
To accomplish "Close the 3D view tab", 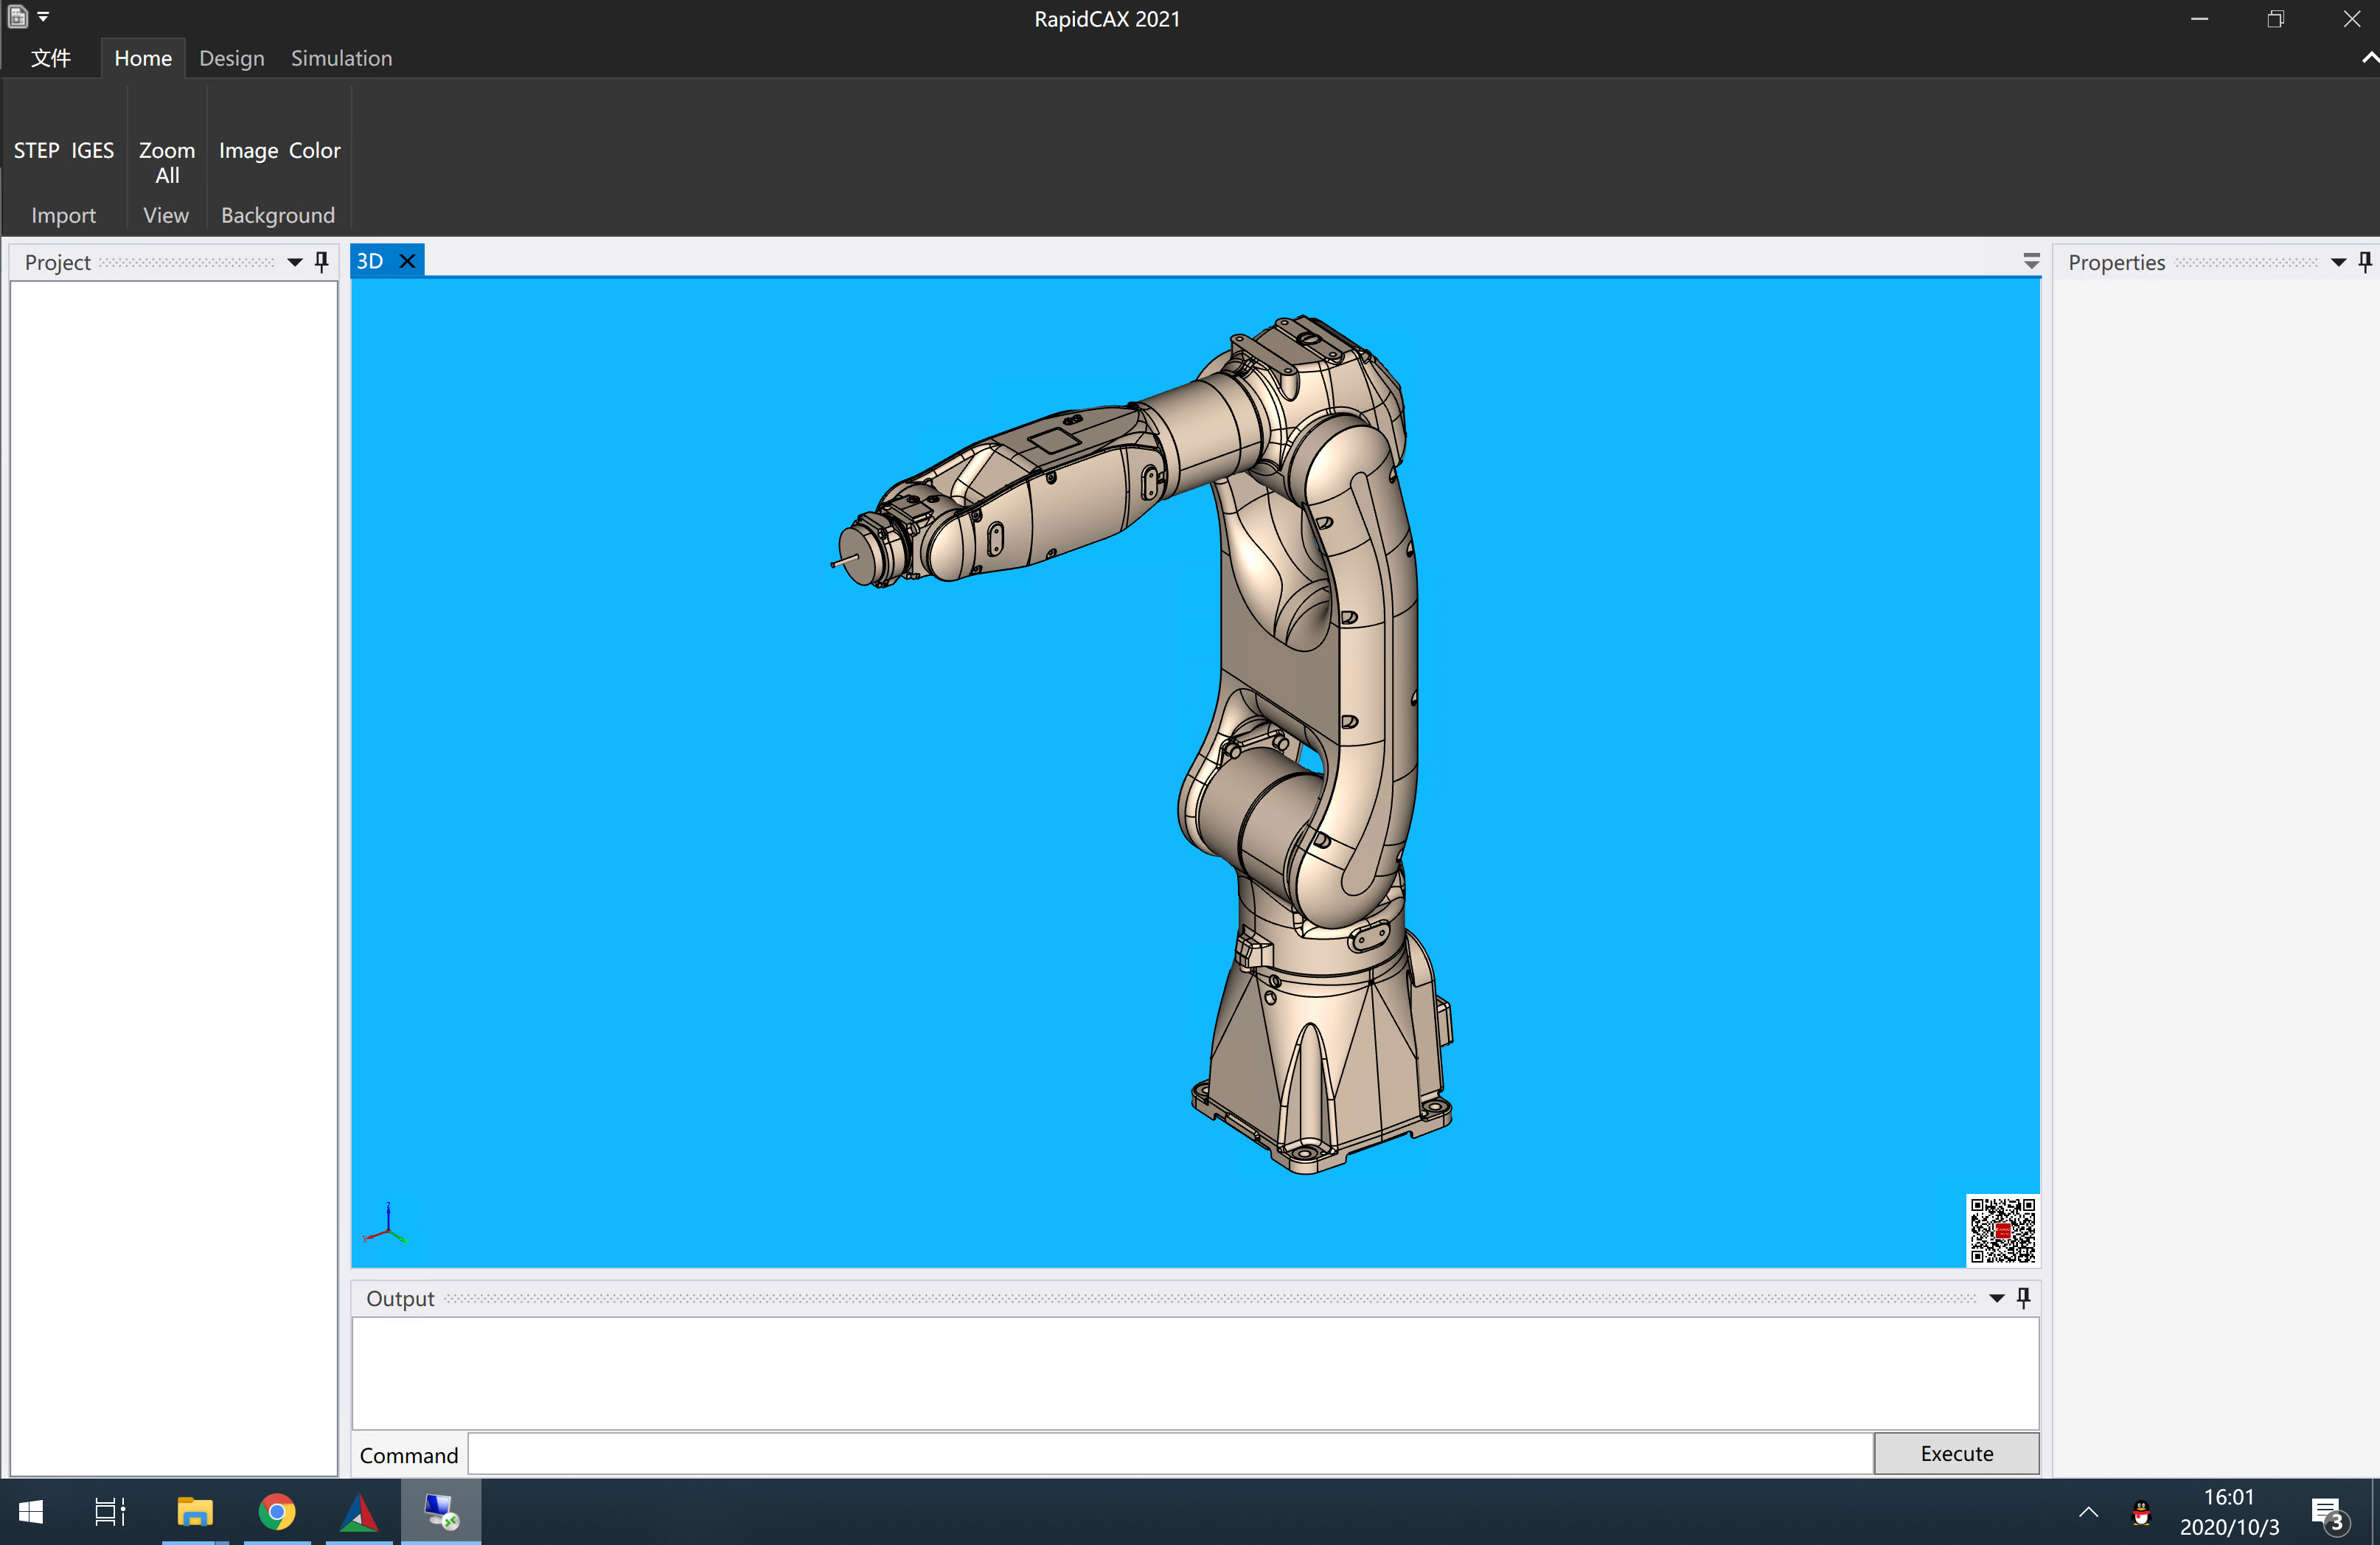I will click(x=407, y=261).
